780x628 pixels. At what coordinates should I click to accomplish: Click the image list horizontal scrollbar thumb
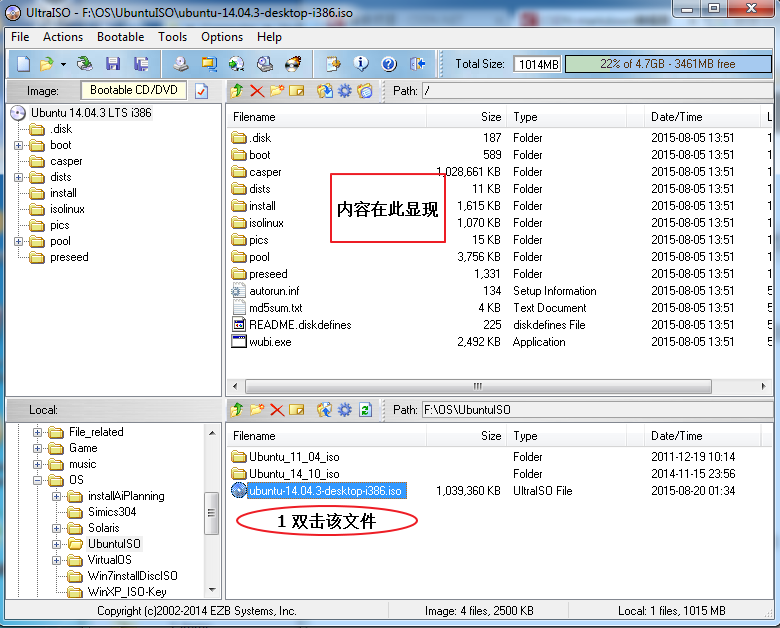click(478, 386)
